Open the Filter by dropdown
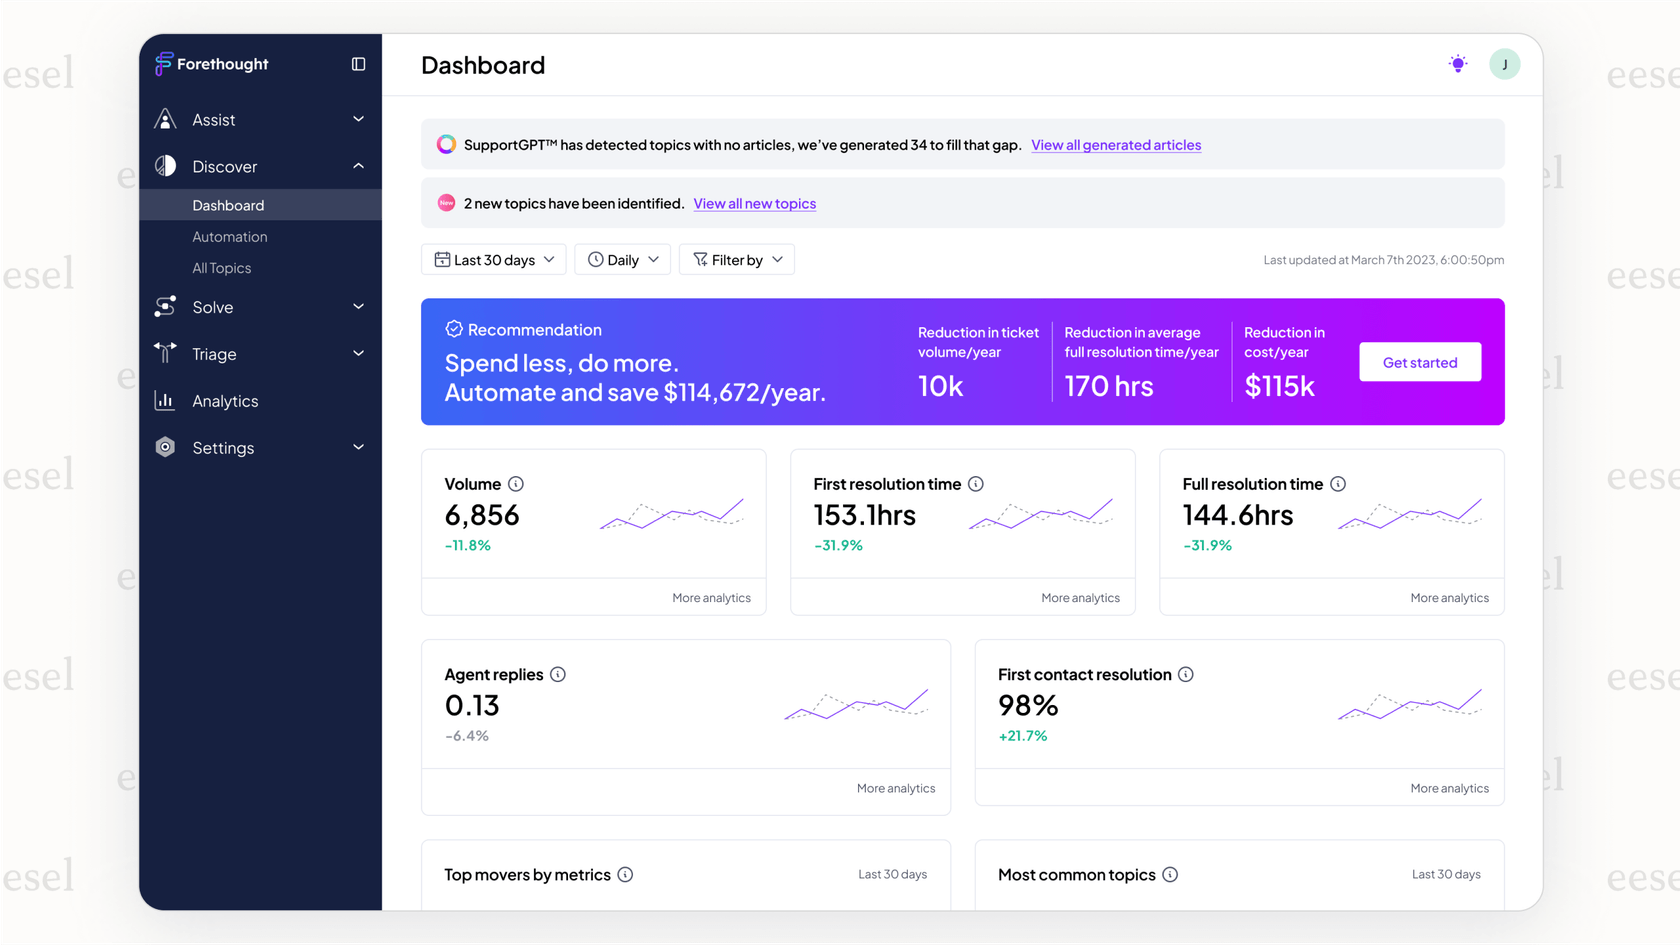 coord(737,260)
